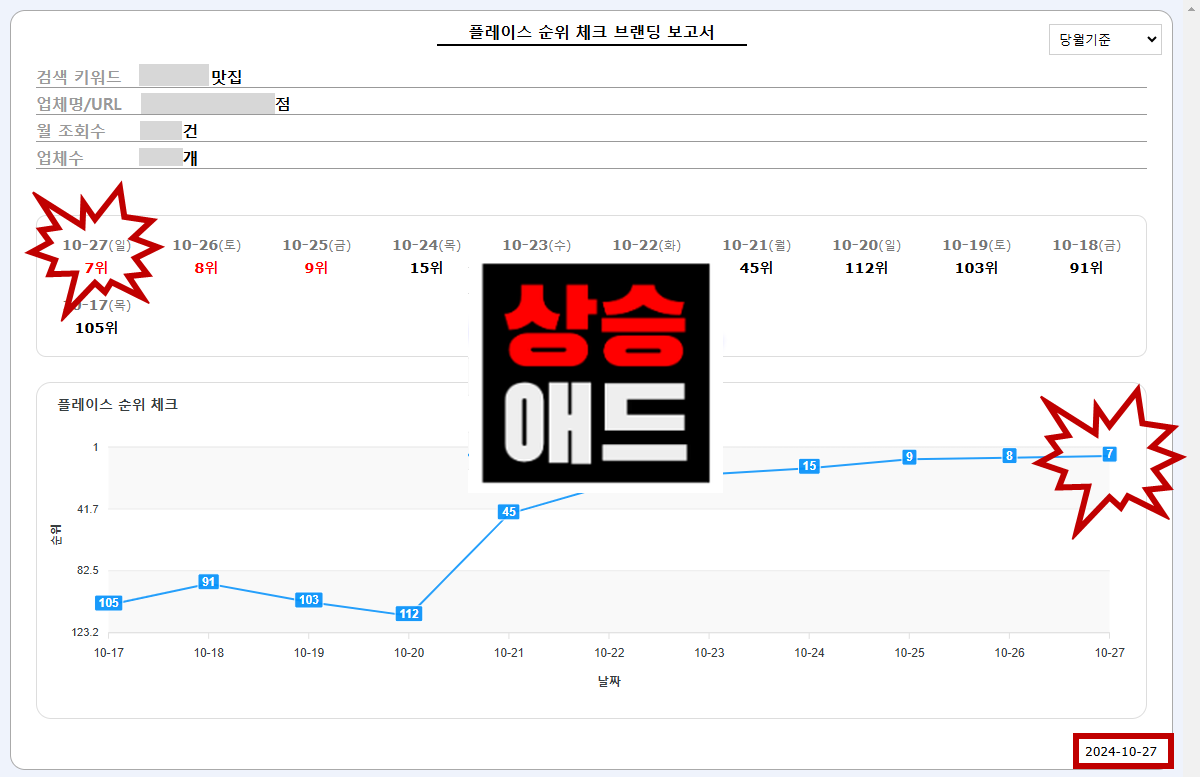Click the 10-21(월) date header
This screenshot has width=1200, height=777.
click(x=757, y=245)
